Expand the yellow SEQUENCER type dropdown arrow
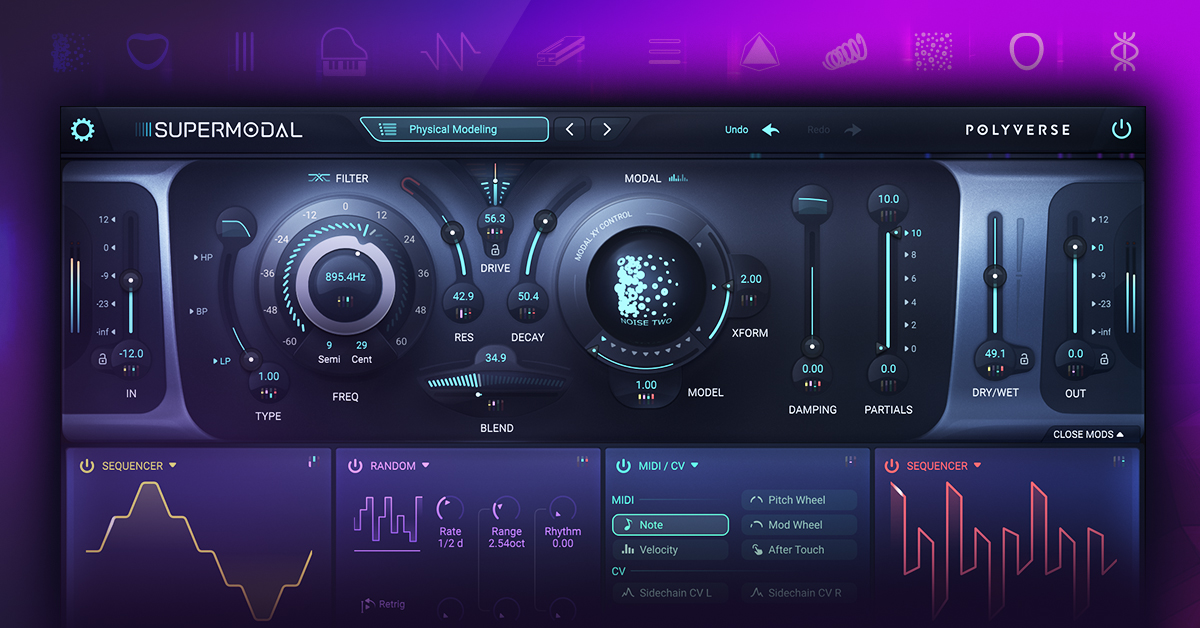The height and width of the screenshot is (628, 1200). (x=172, y=466)
